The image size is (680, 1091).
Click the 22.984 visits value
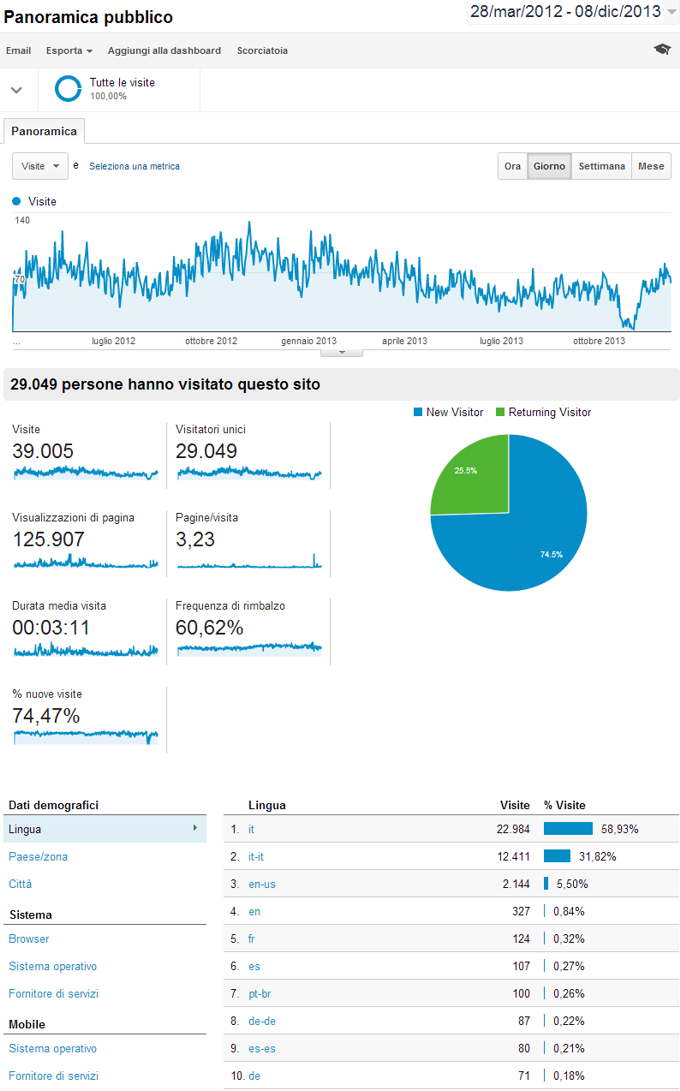(x=513, y=829)
